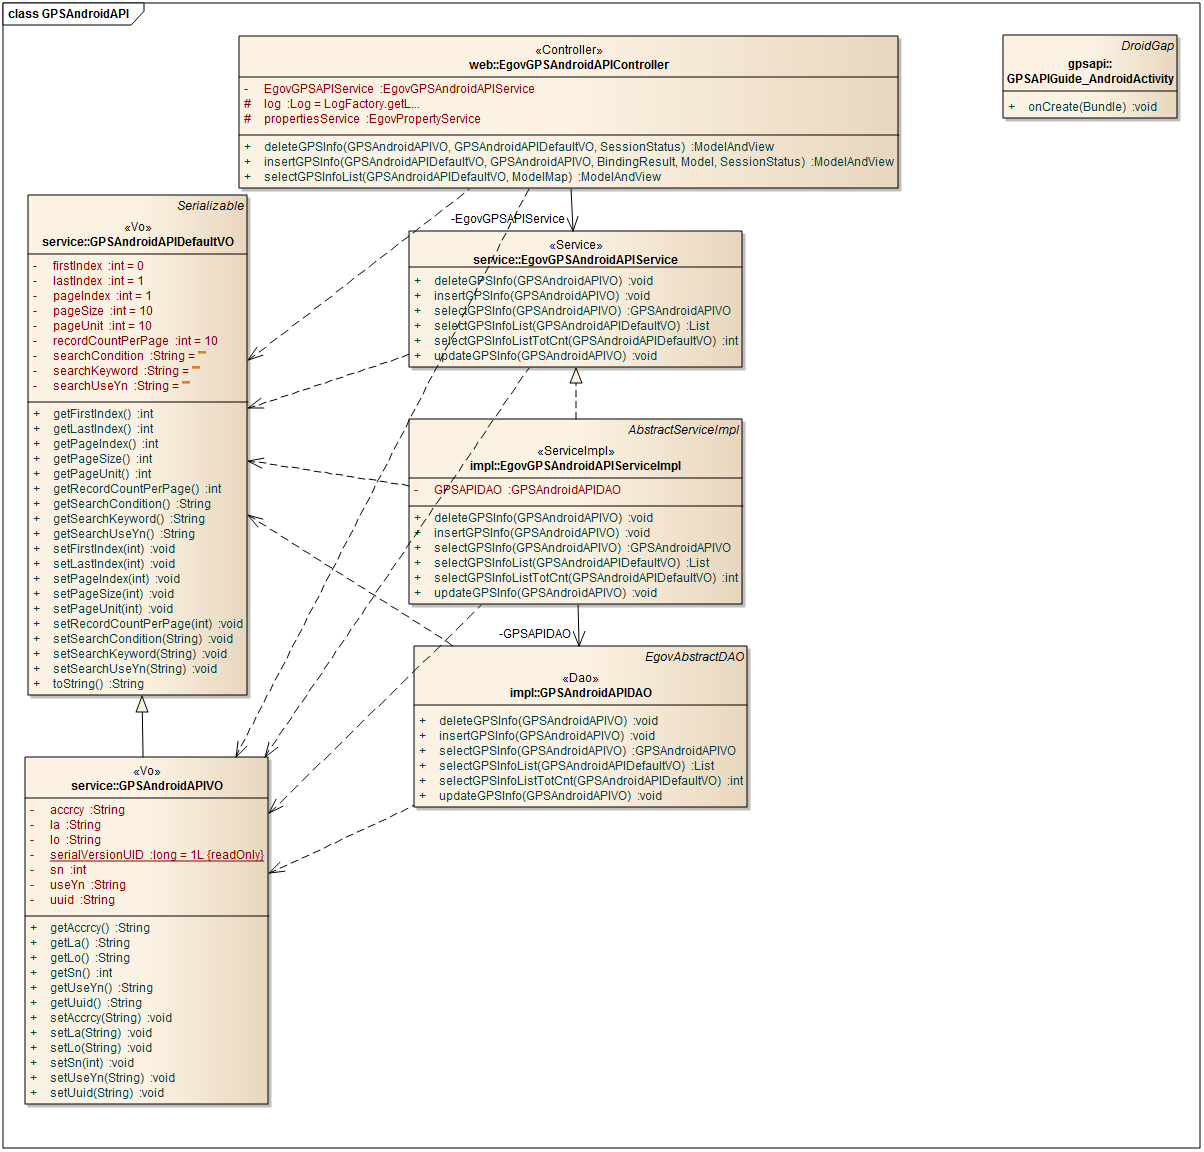This screenshot has height=1152, width=1204.
Task: Select the EgovGPSAndroidAPIServiceImpl class title
Action: click(x=575, y=466)
